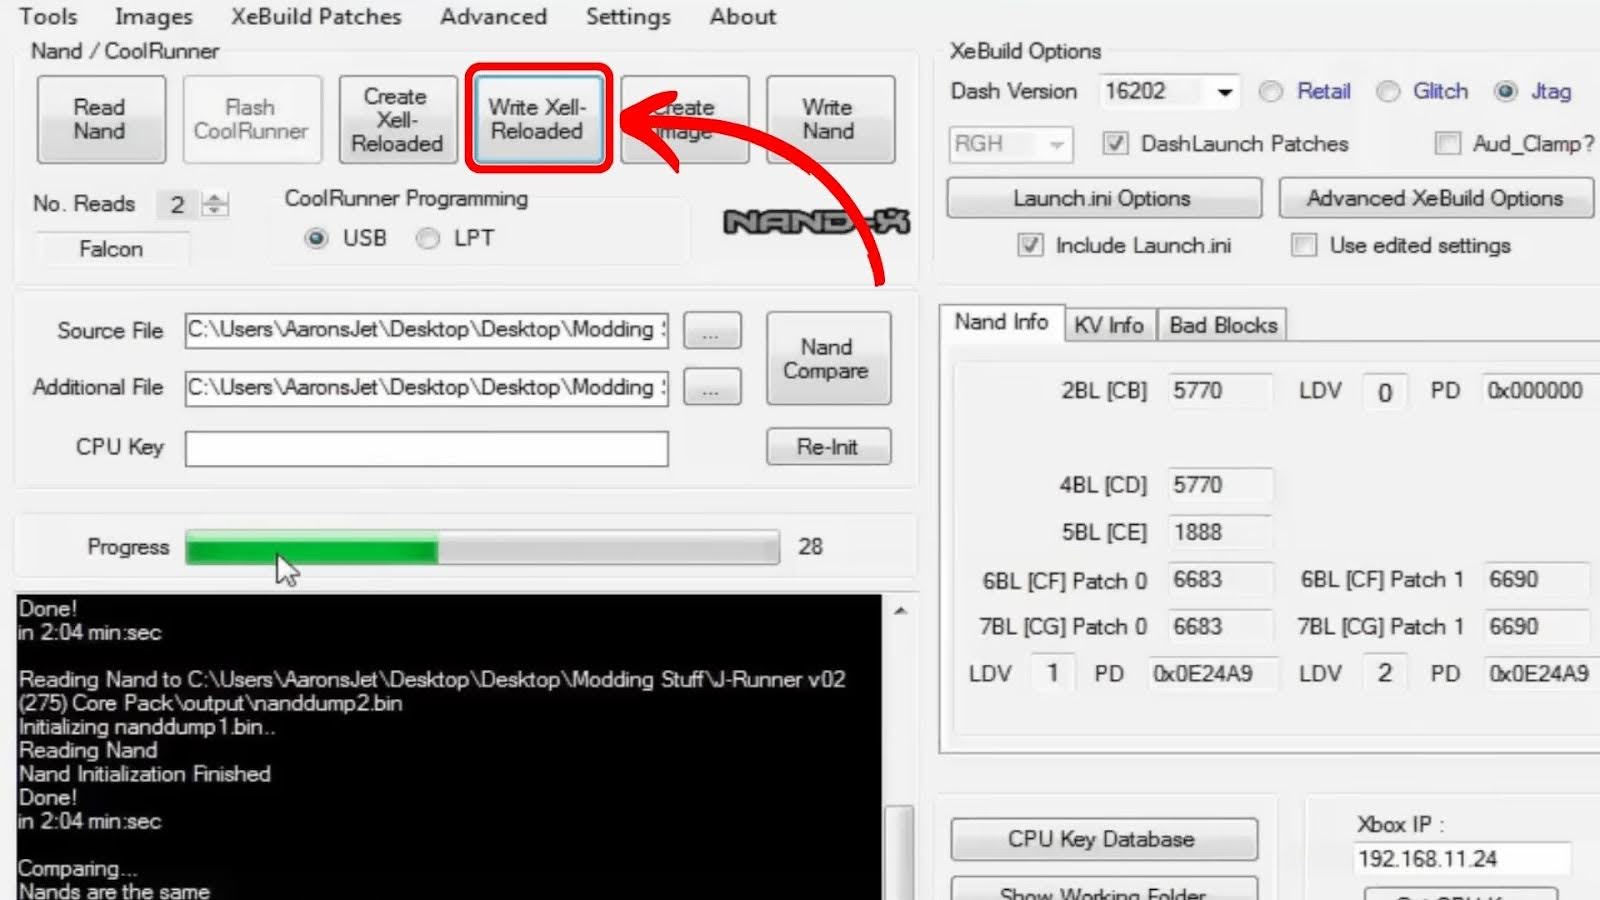Open Launch.ini Options
Screen dimensions: 1600x900
(x=1103, y=198)
